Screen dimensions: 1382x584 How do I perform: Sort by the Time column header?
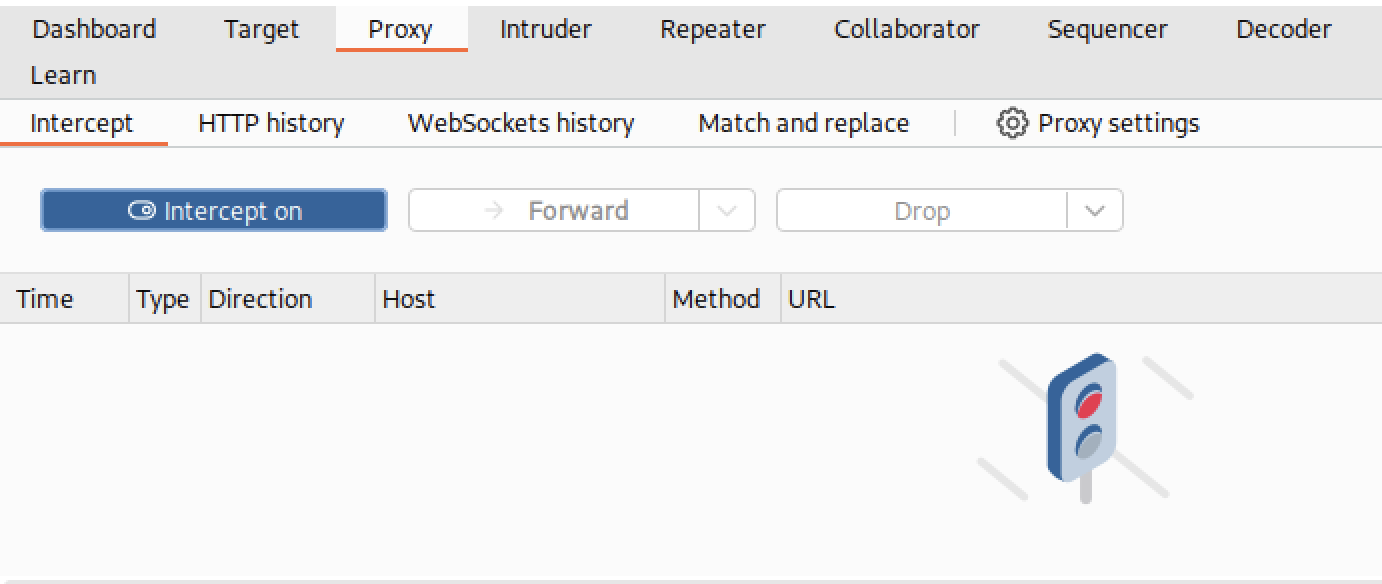tap(65, 299)
